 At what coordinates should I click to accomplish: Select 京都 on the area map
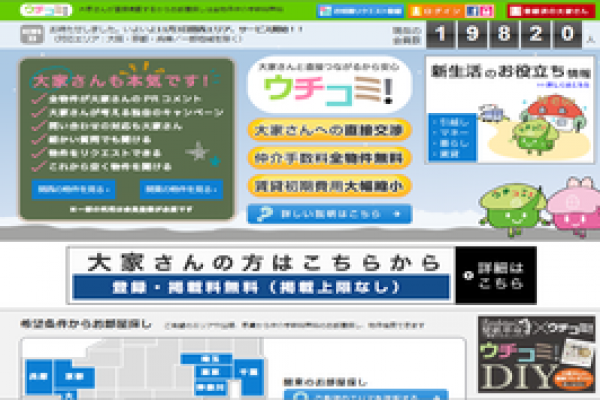click(x=74, y=376)
